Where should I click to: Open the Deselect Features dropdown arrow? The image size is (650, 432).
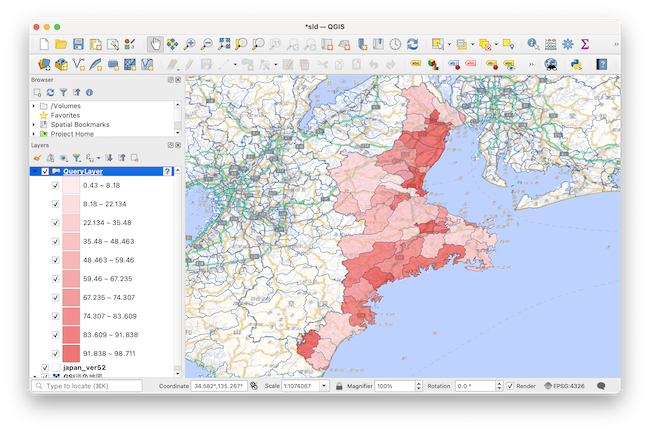pos(496,44)
